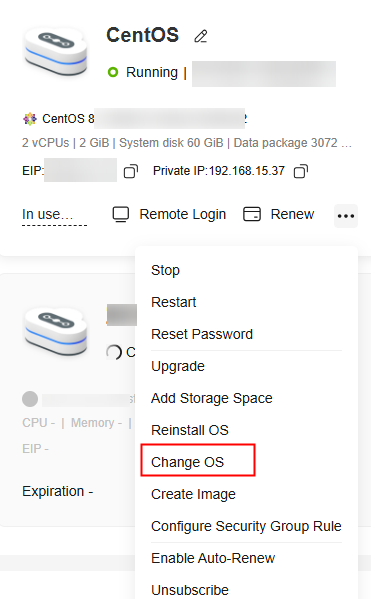Choose Restart in the actions menu
The image size is (375, 599).
tap(173, 302)
